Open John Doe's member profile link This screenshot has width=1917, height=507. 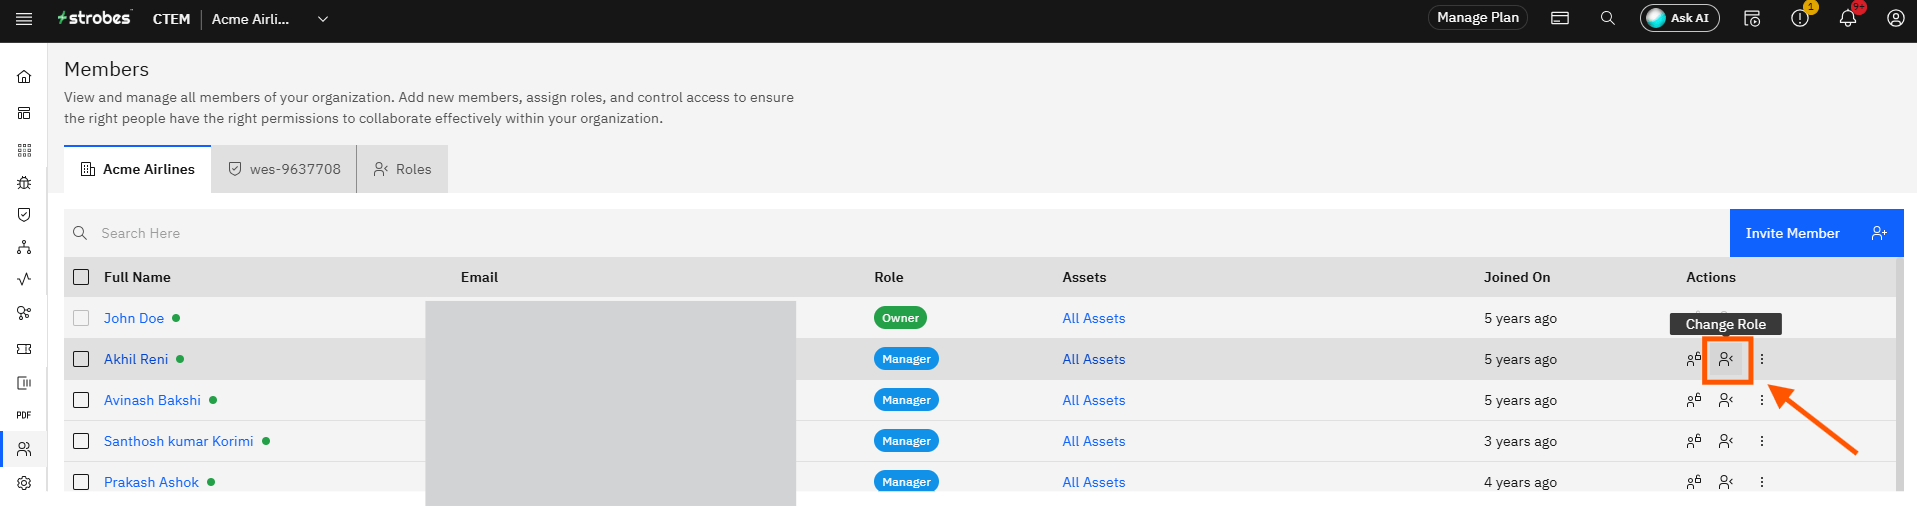[134, 318]
